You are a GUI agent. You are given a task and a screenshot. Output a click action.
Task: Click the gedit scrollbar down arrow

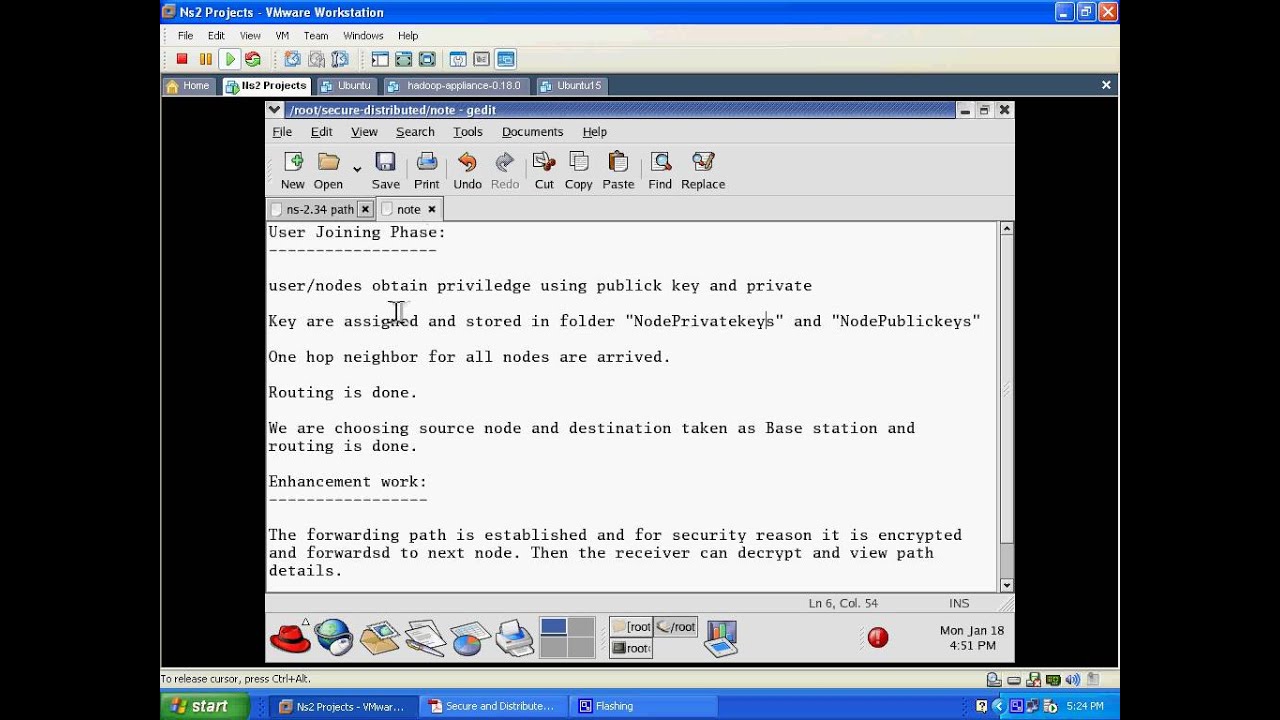click(1006, 585)
